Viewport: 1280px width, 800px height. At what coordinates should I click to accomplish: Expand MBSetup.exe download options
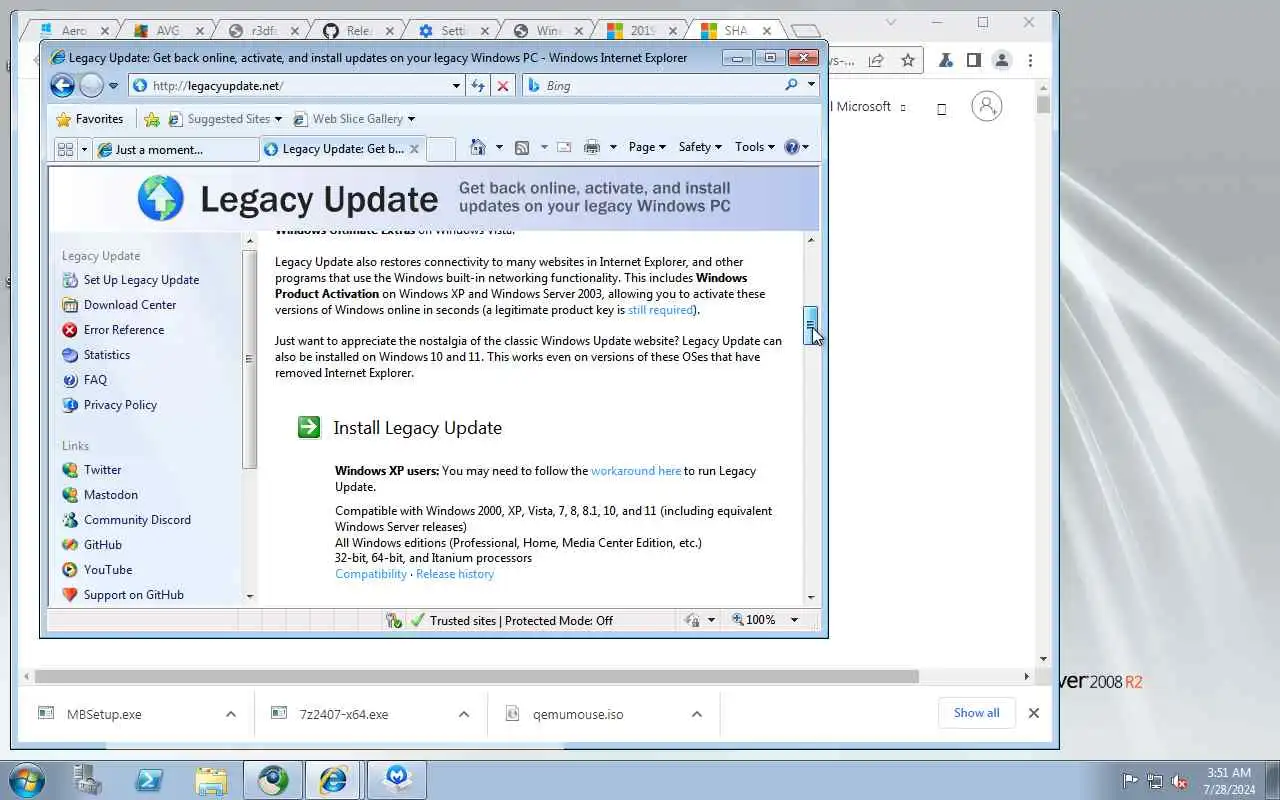pos(231,714)
